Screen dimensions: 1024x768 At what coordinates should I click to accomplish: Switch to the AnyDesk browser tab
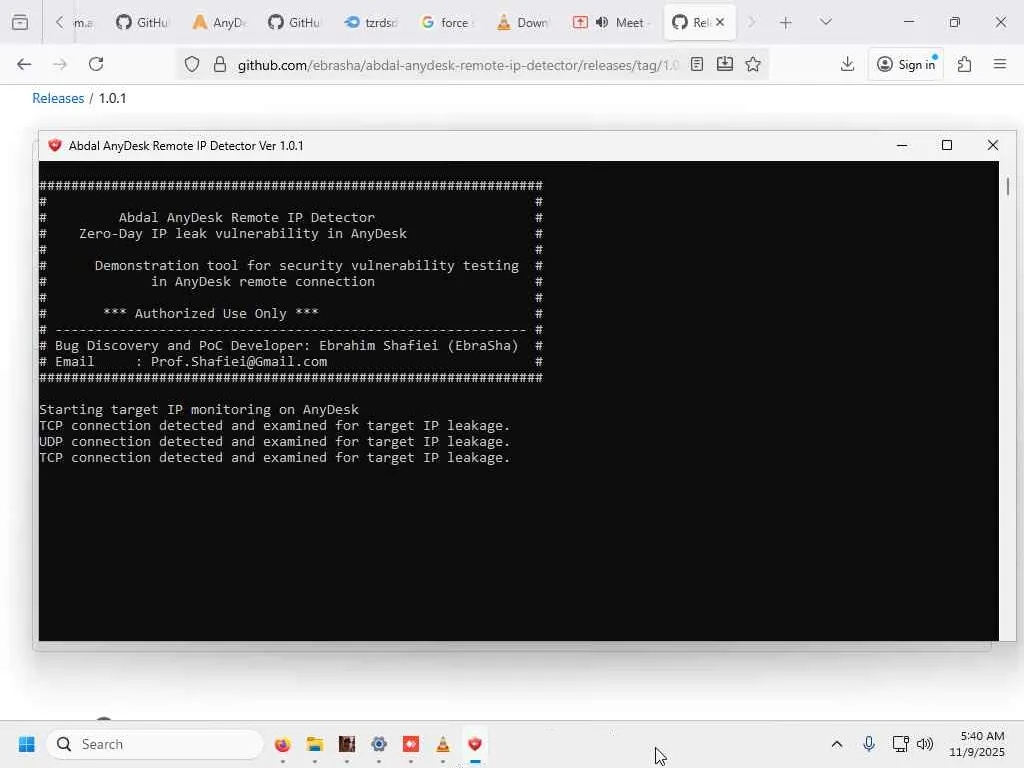coord(219,22)
